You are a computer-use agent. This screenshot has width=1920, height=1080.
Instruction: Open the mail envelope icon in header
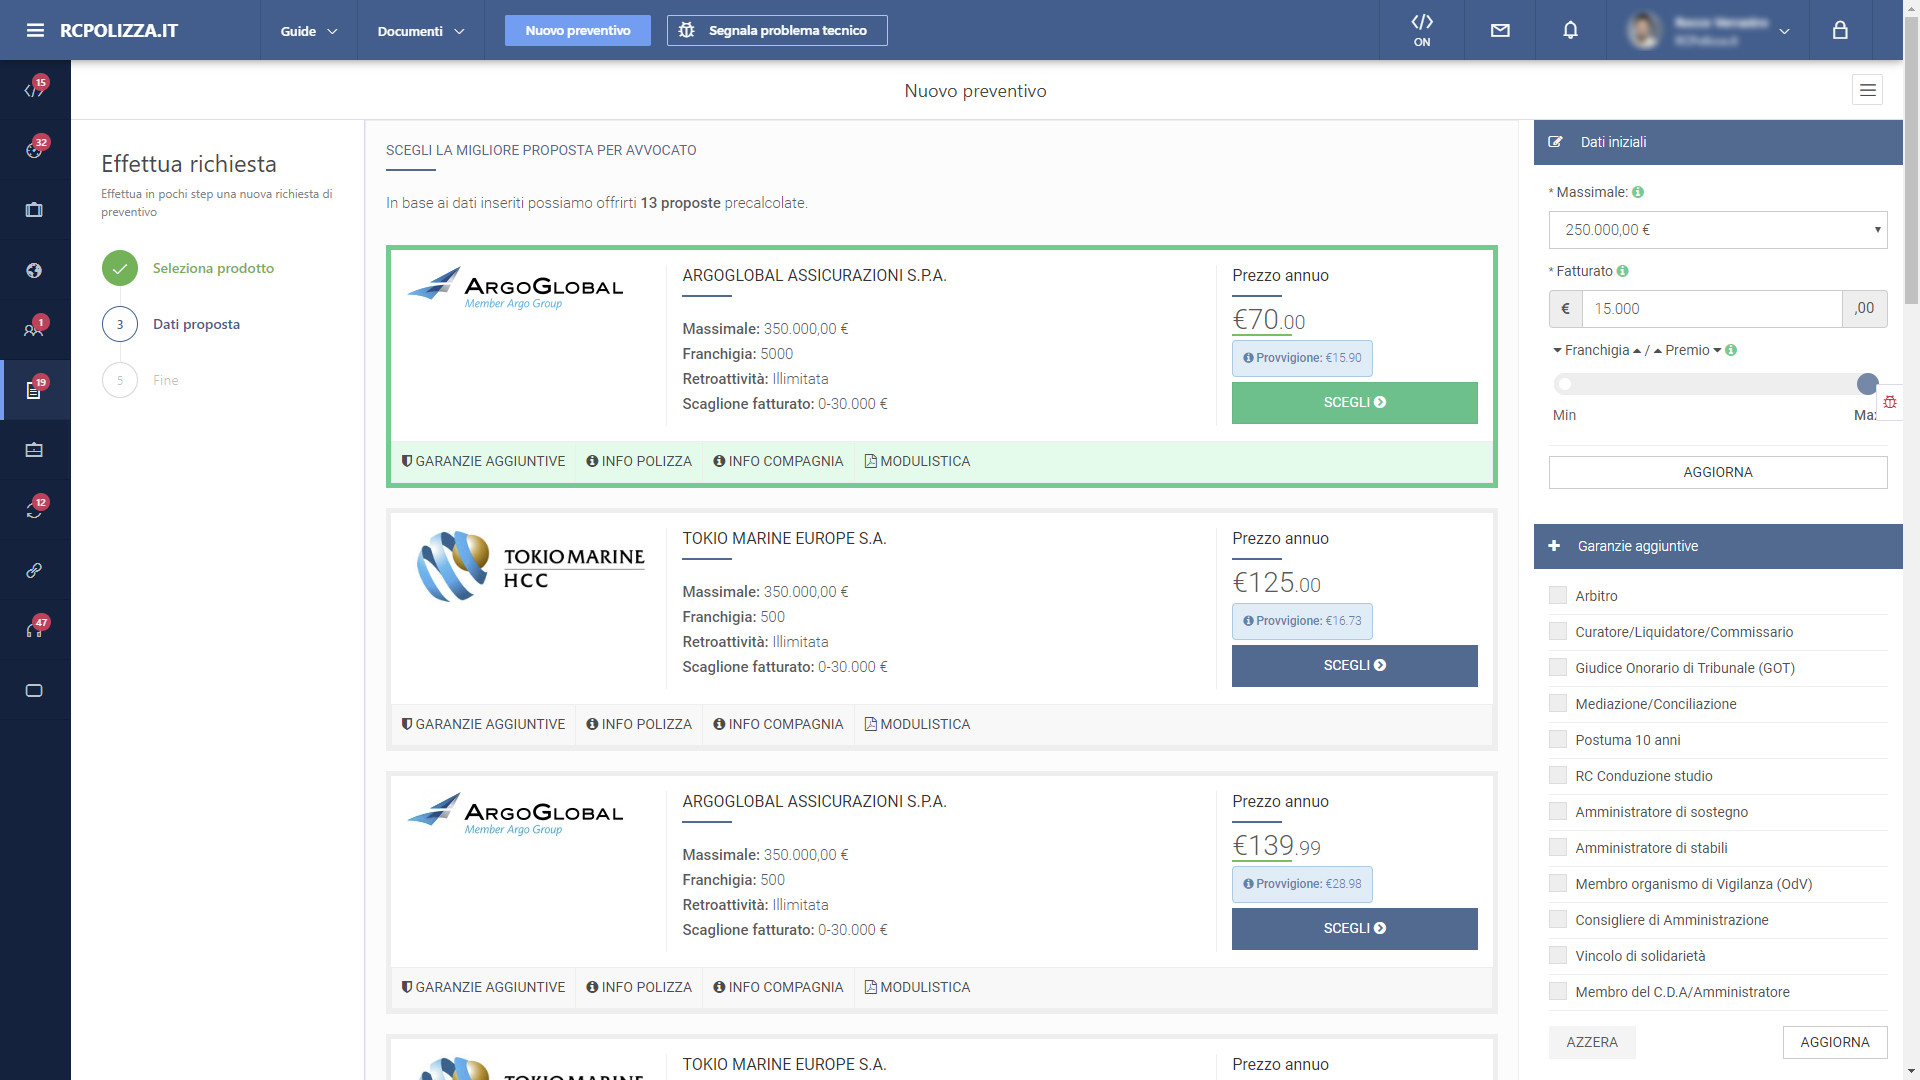tap(1500, 30)
